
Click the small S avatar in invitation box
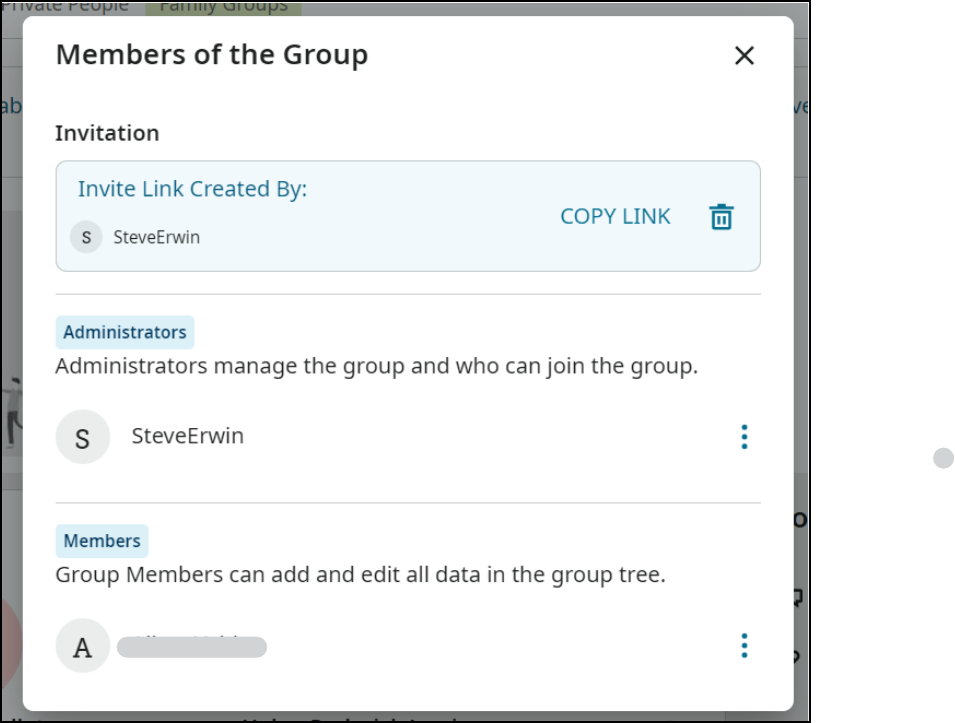point(86,237)
